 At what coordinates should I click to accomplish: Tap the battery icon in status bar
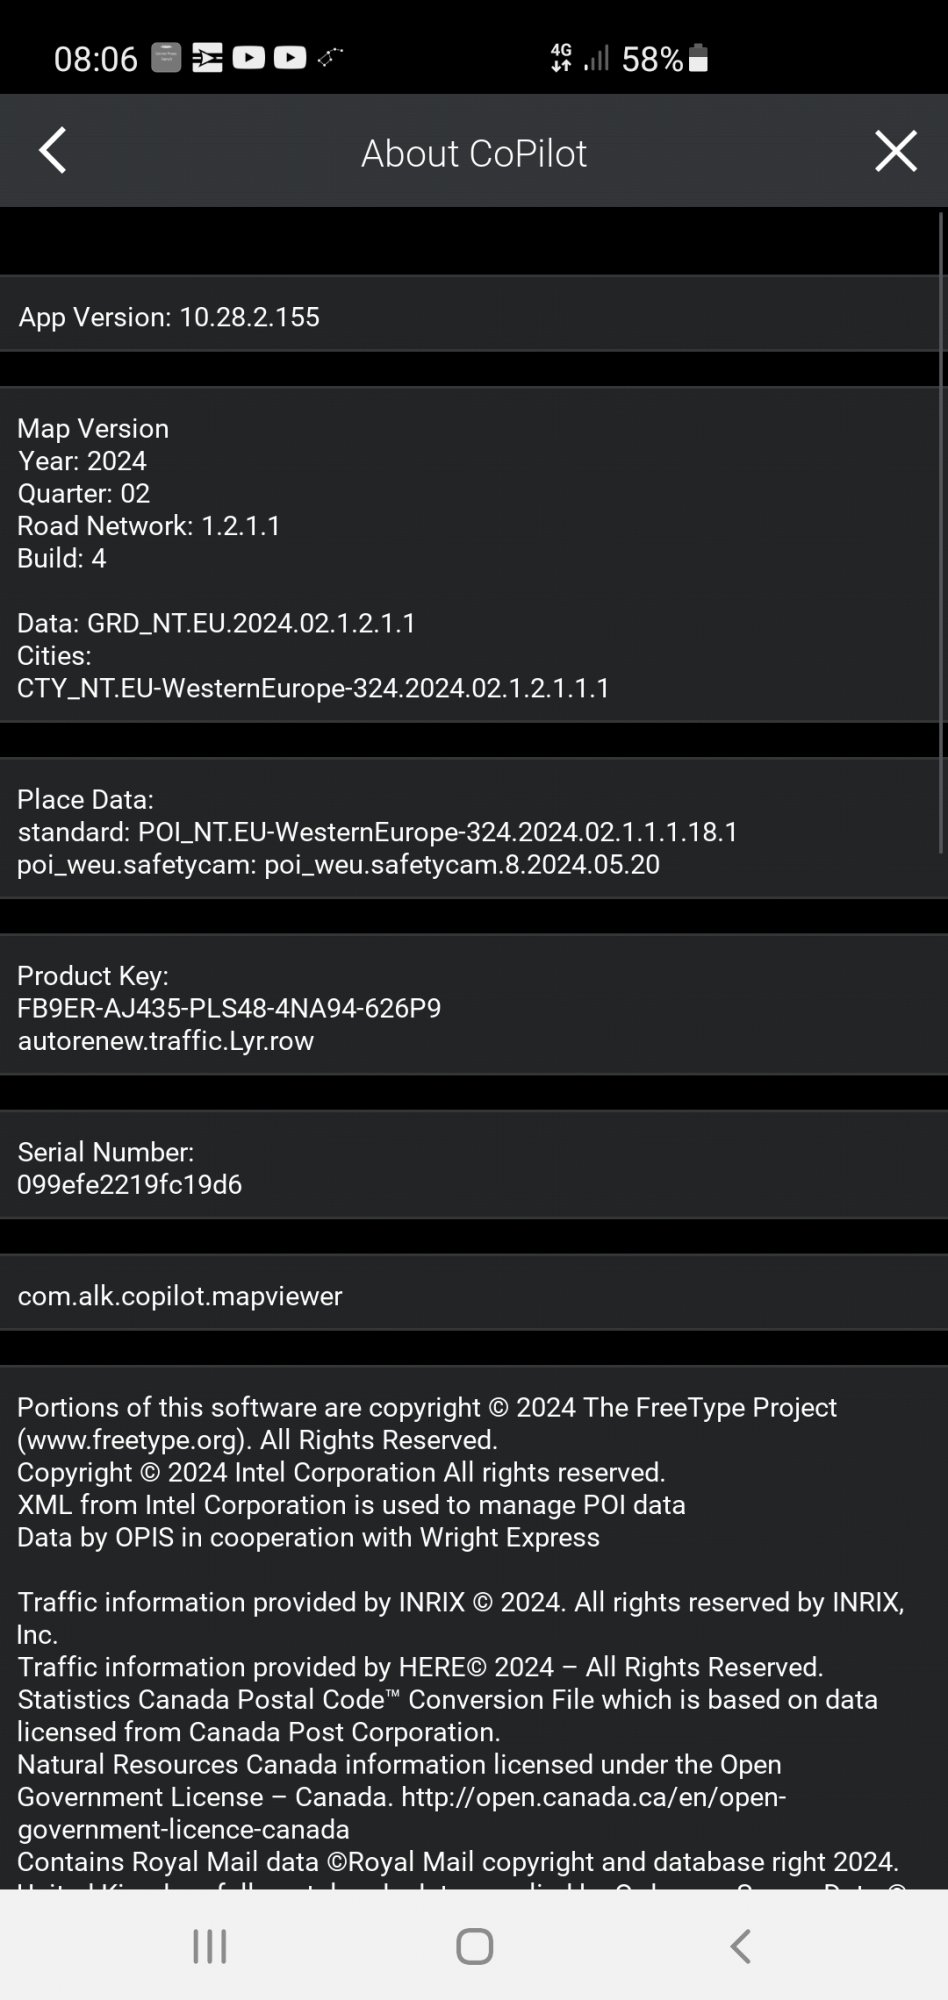[699, 59]
